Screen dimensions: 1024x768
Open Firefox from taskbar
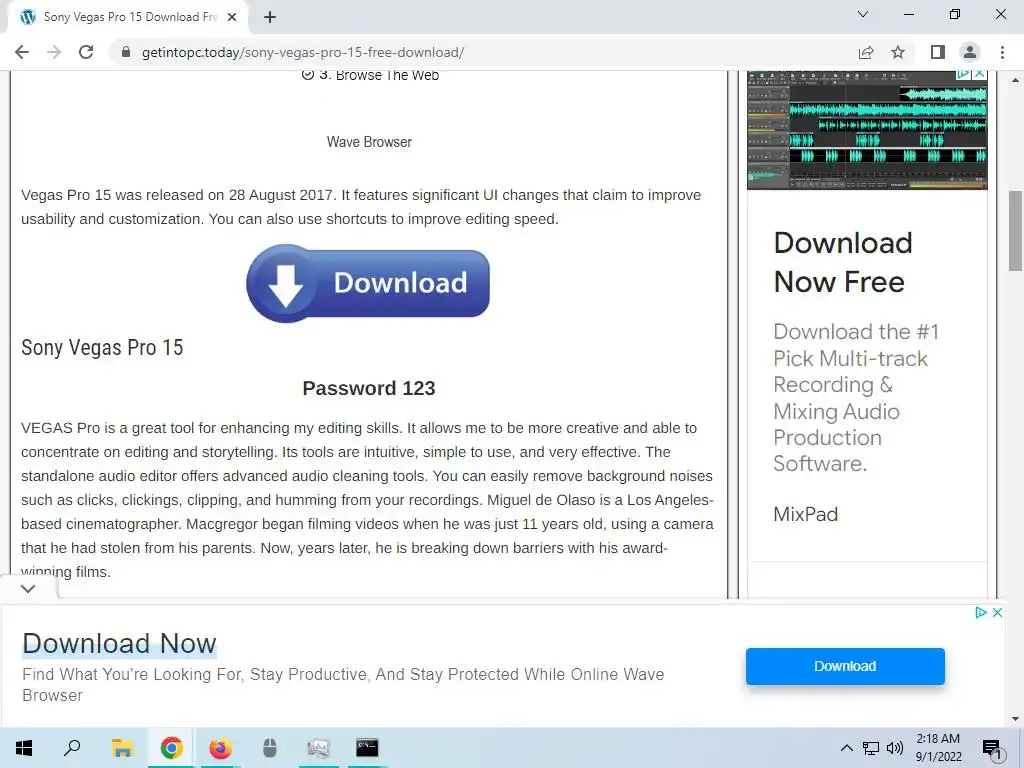click(x=220, y=748)
